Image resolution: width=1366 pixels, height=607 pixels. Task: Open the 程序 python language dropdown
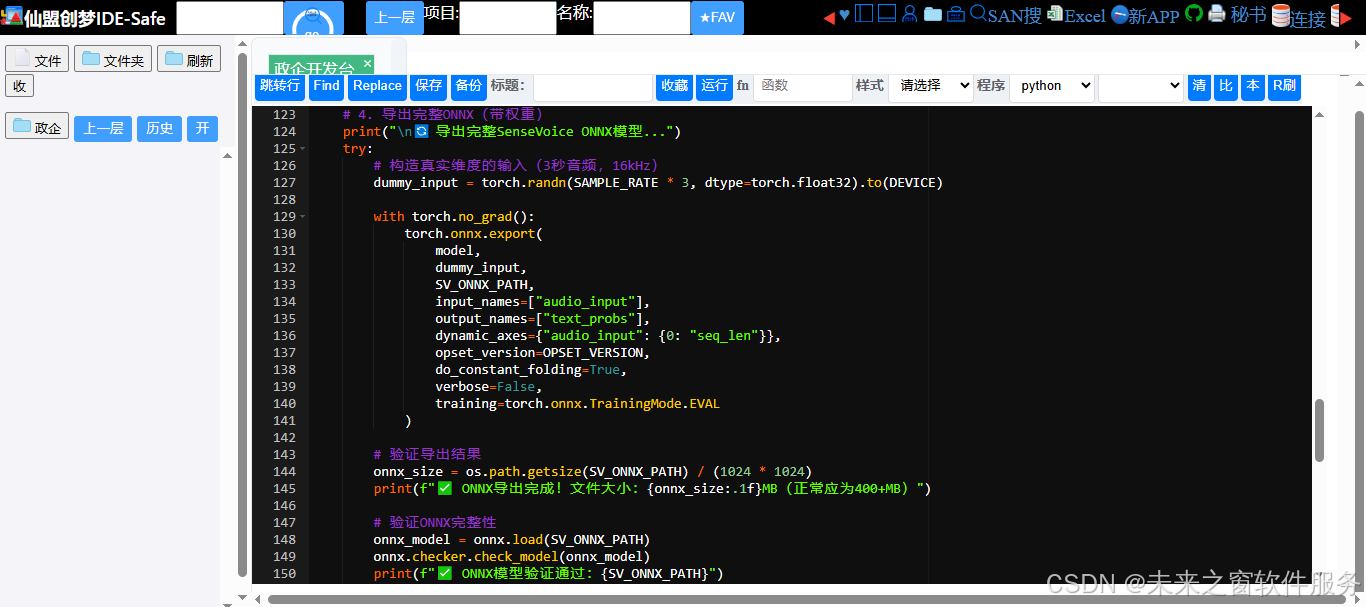pyautogui.click(x=1052, y=86)
